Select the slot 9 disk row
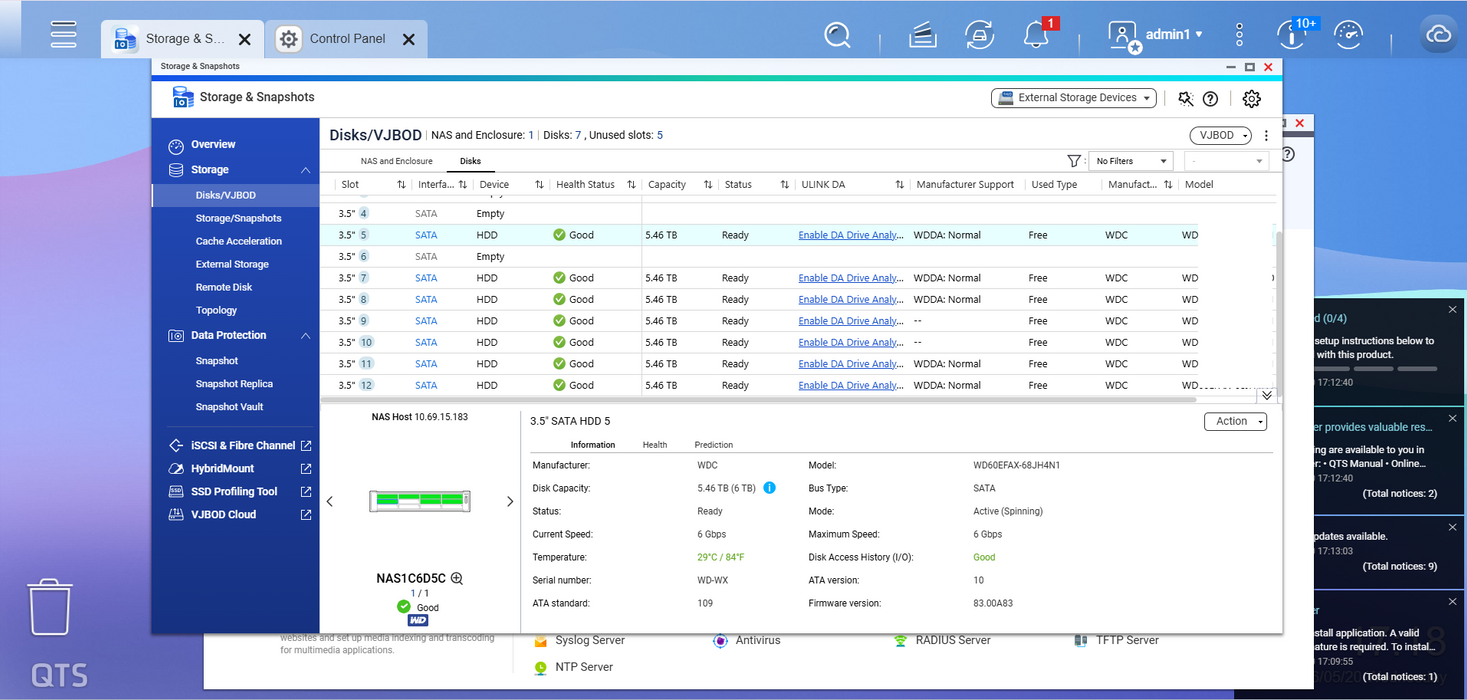Image resolution: width=1467 pixels, height=700 pixels. [x=800, y=321]
